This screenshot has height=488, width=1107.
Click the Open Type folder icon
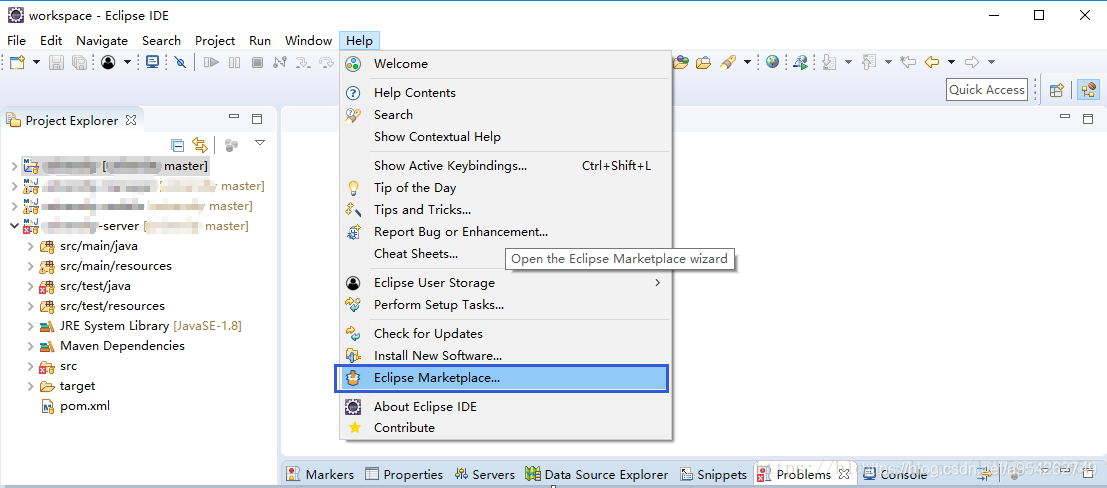tap(681, 62)
